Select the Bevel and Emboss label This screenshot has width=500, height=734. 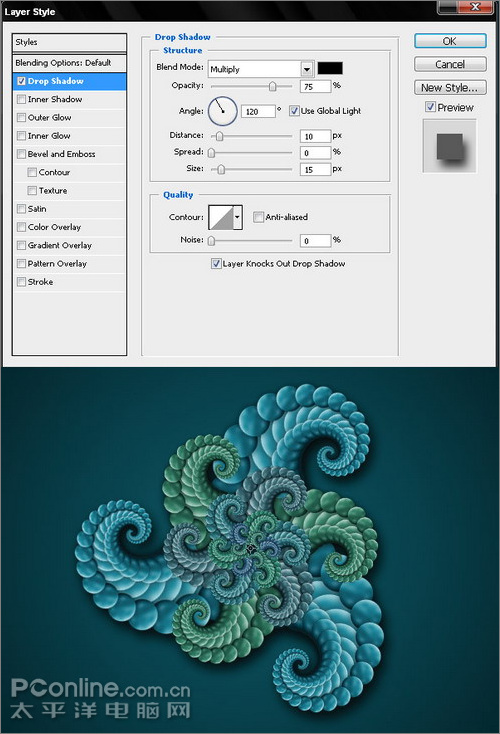61,154
